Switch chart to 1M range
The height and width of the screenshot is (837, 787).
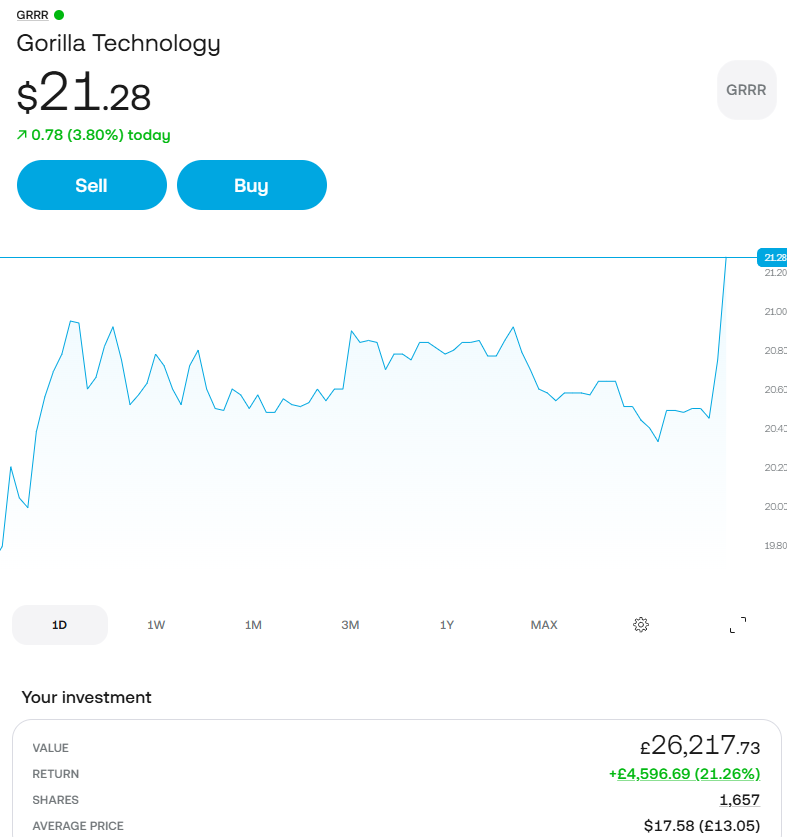pos(254,625)
